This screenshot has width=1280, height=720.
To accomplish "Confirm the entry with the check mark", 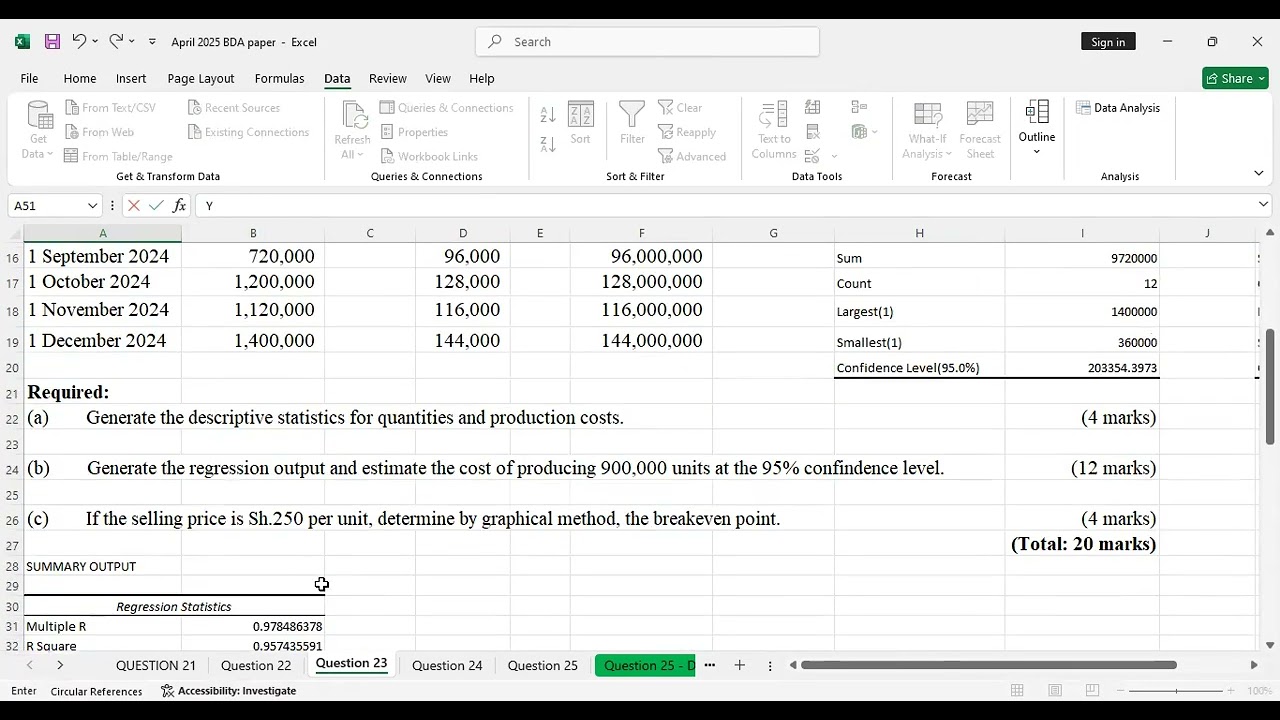I will point(156,205).
